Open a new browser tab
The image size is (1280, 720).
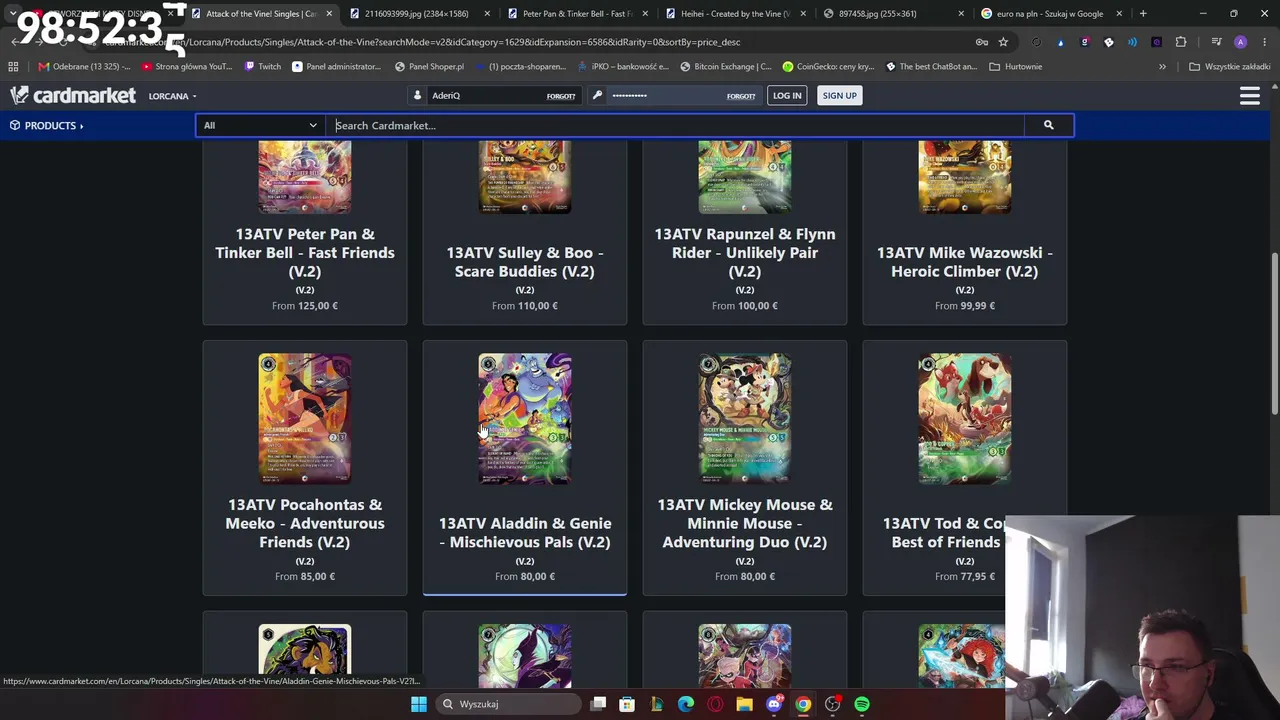point(1143,14)
